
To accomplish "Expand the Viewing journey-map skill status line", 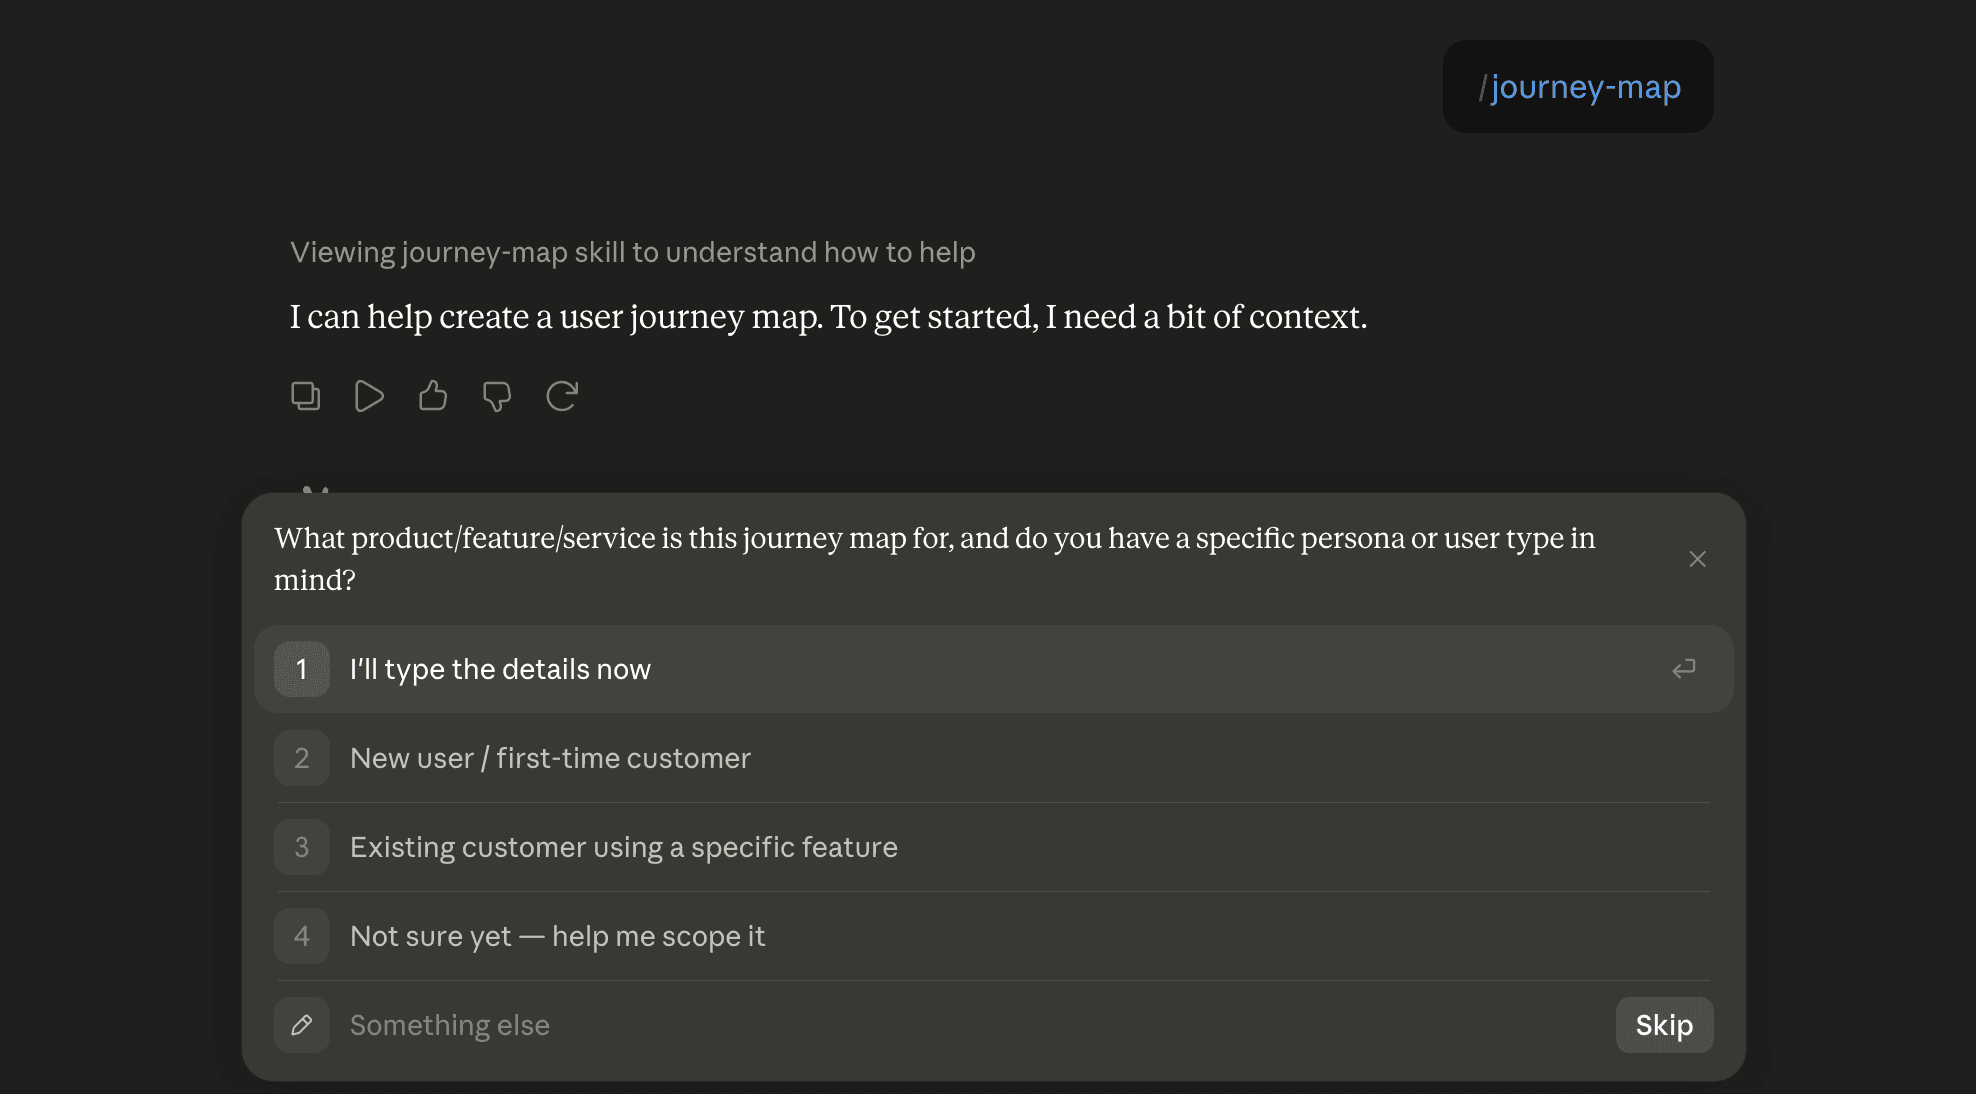I will click(x=632, y=252).
